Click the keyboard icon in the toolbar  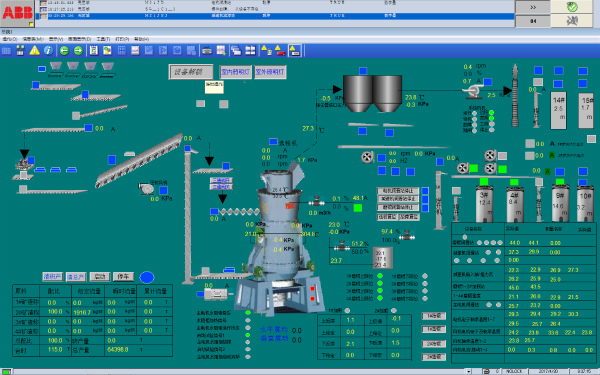(x=207, y=51)
